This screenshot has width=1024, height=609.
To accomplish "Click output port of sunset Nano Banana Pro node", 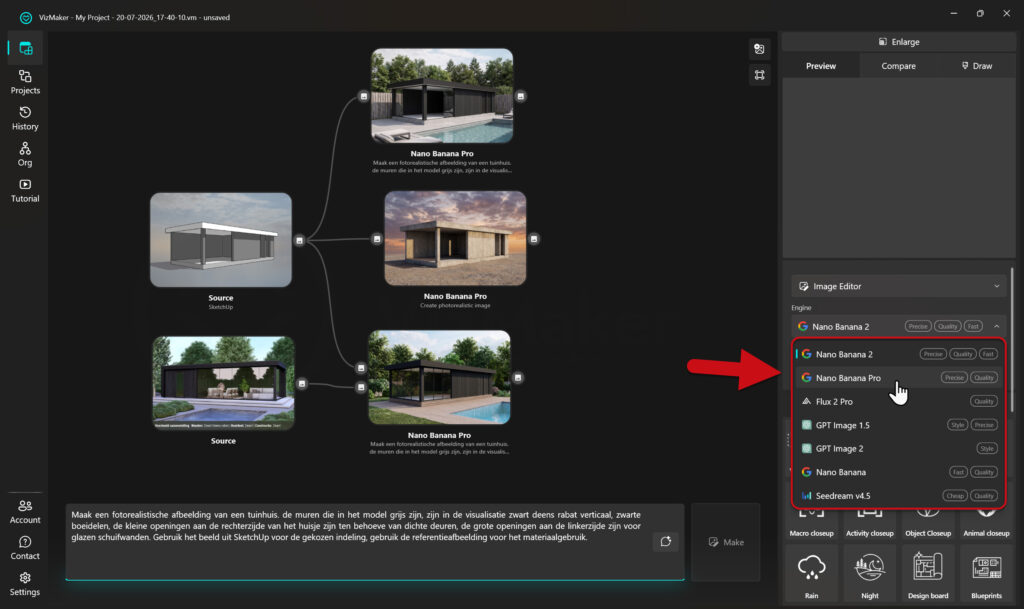I will pyautogui.click(x=534, y=239).
